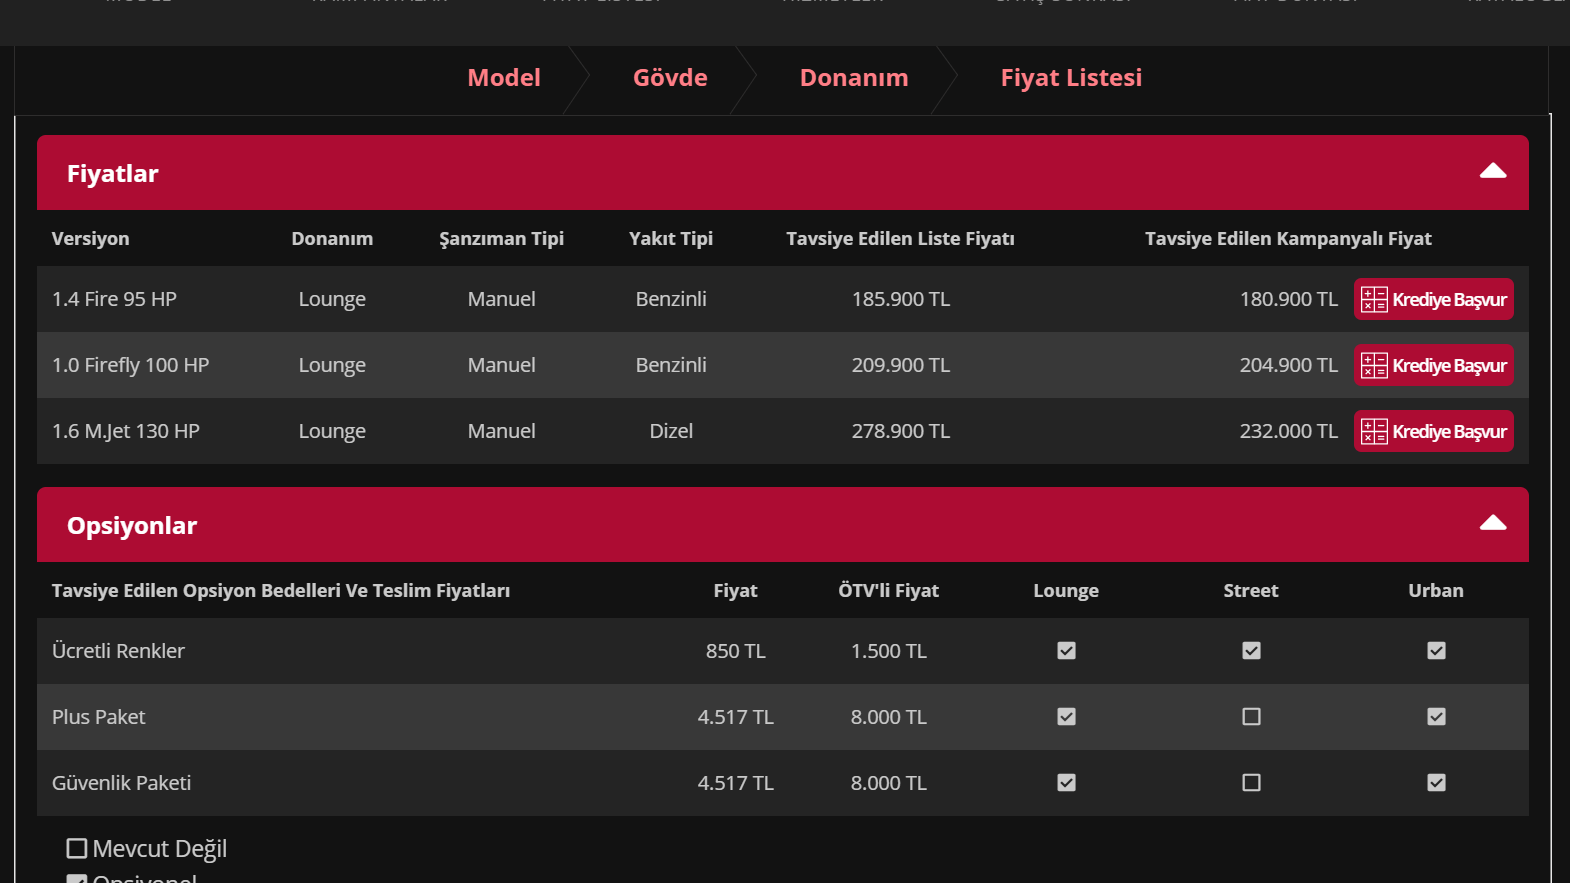The image size is (1570, 883).
Task: Select the 1.4 Fire 95 HP version
Action: 114,299
